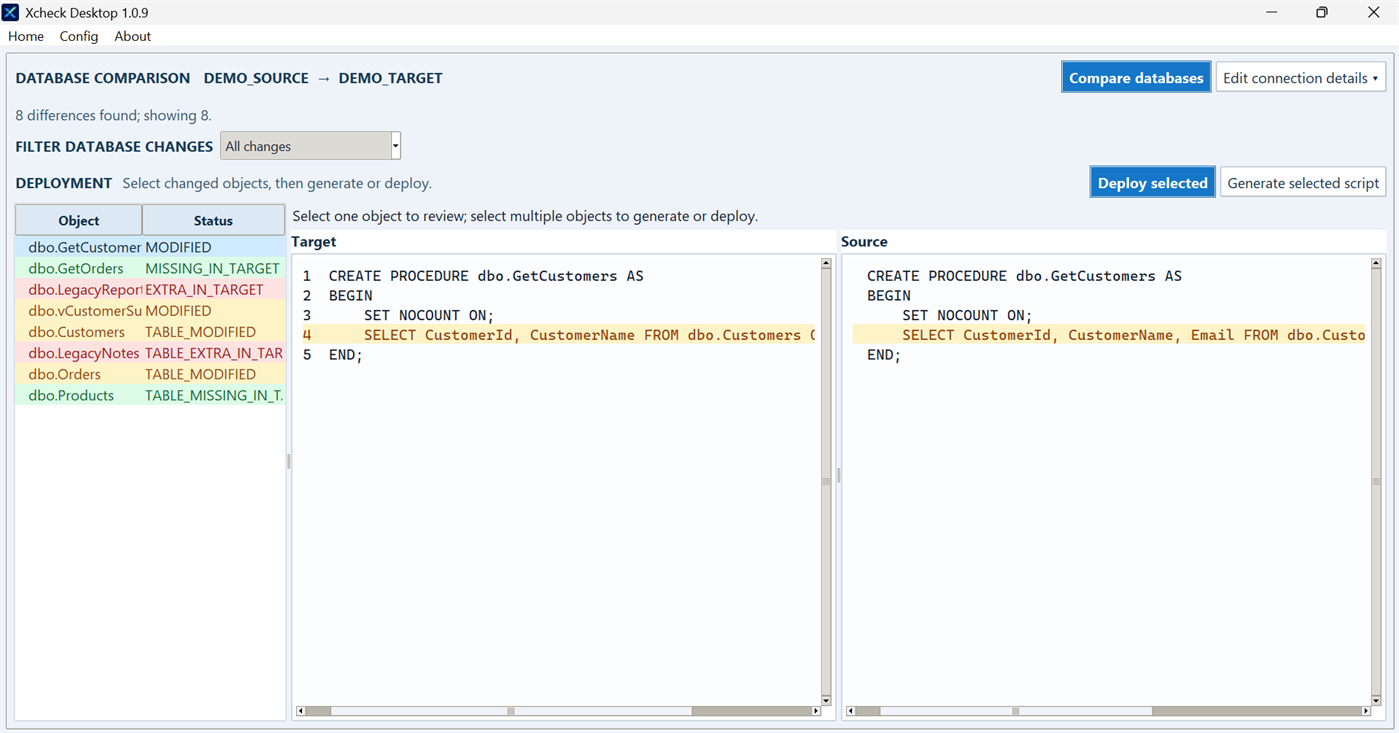Click the Source pane scroll left arrow
Screen dimensions: 1399x733
(850, 711)
